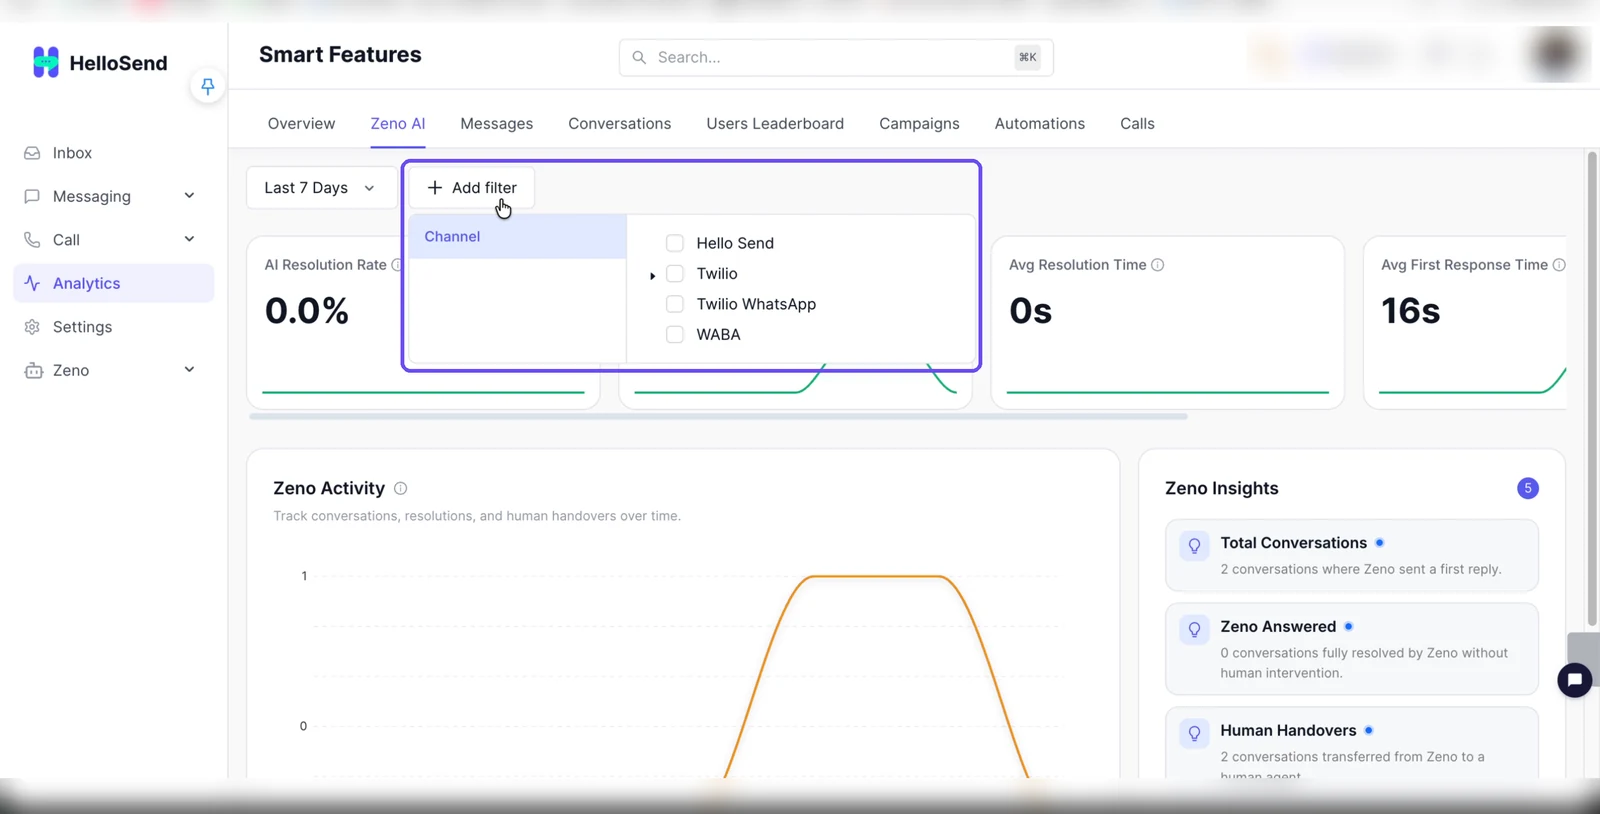Screen dimensions: 1600x814
Task: Click the Add filter button
Action: click(x=471, y=188)
